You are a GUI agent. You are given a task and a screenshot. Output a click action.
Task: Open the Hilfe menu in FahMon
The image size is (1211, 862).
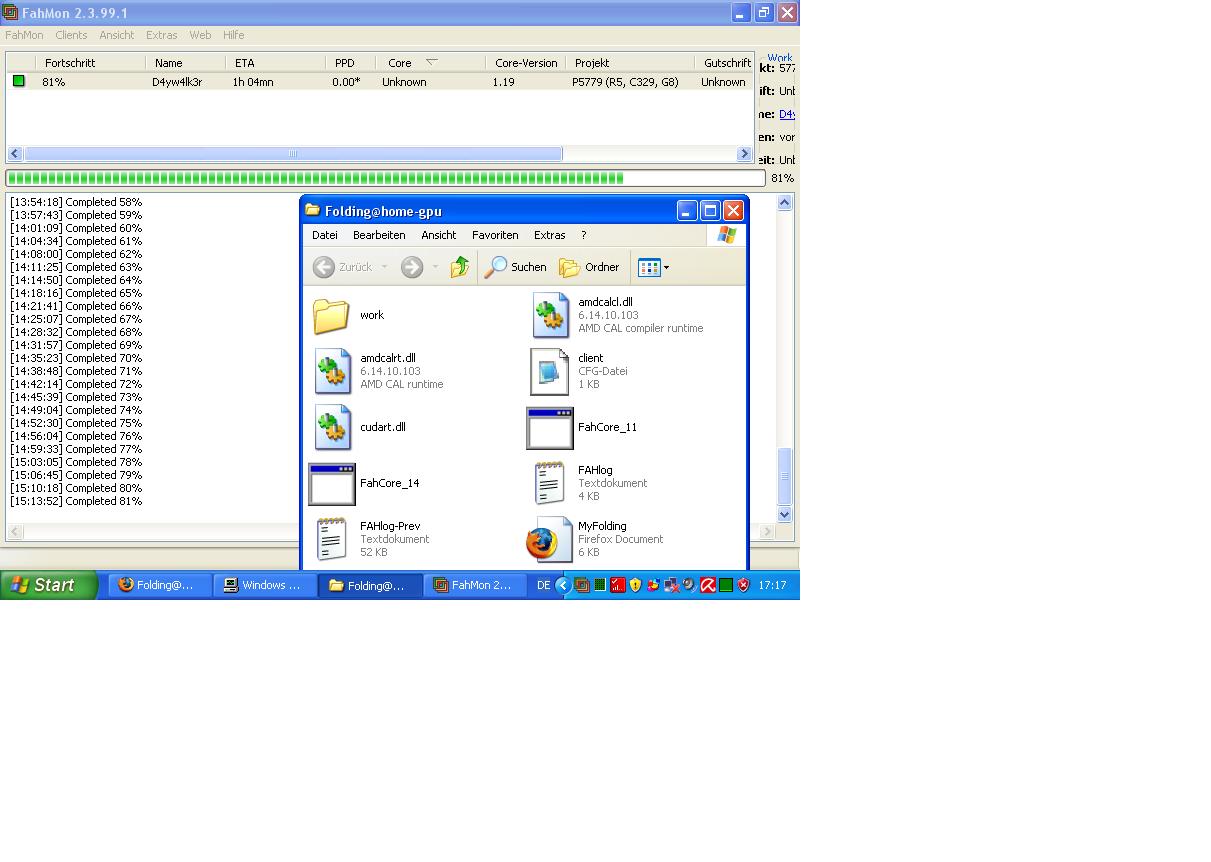point(233,35)
